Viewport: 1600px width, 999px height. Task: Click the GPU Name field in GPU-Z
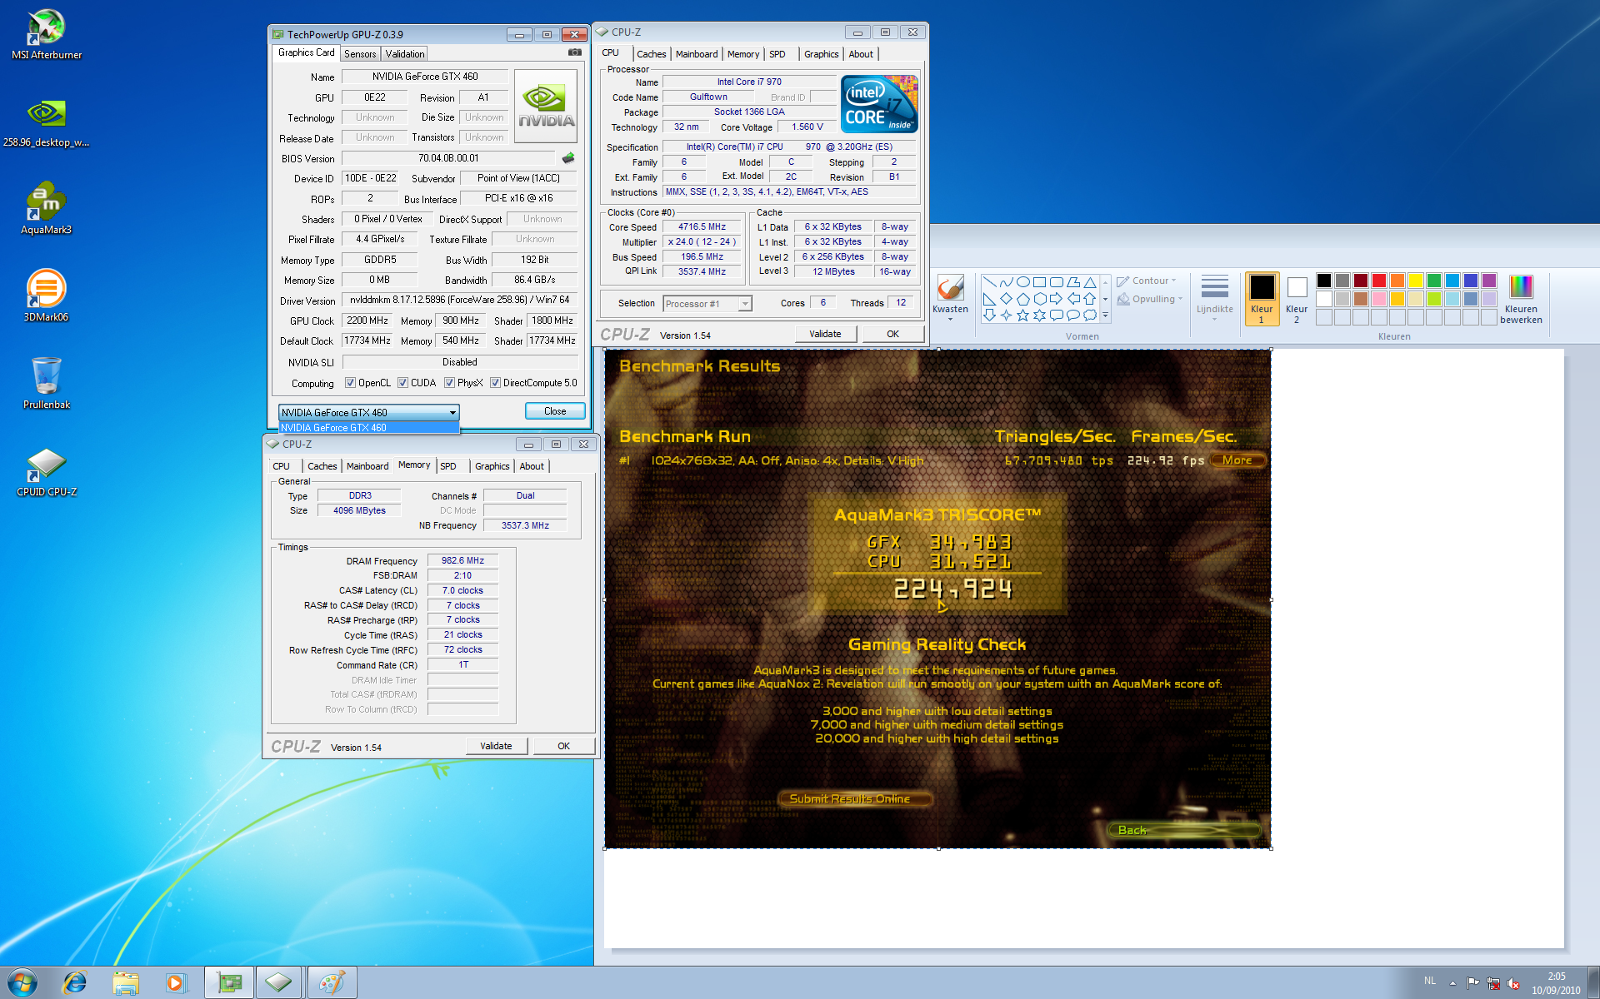(425, 76)
